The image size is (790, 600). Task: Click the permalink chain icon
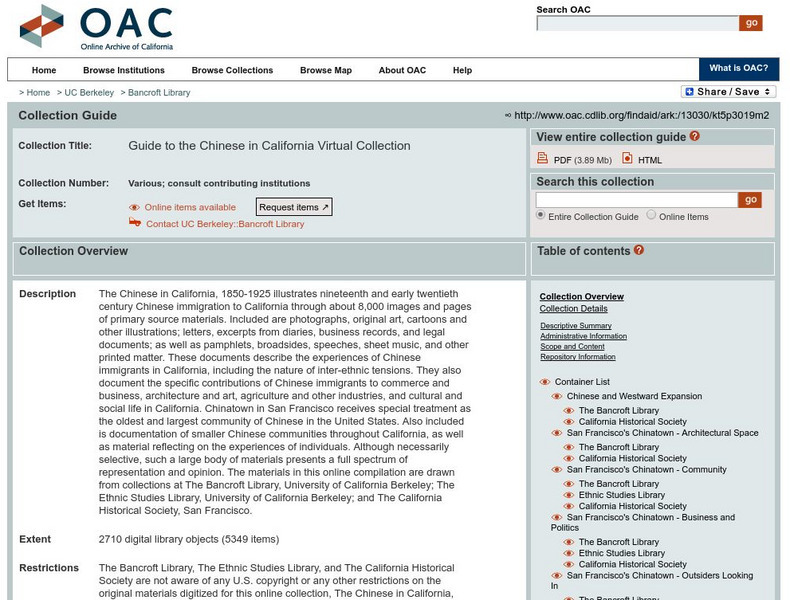[x=508, y=115]
